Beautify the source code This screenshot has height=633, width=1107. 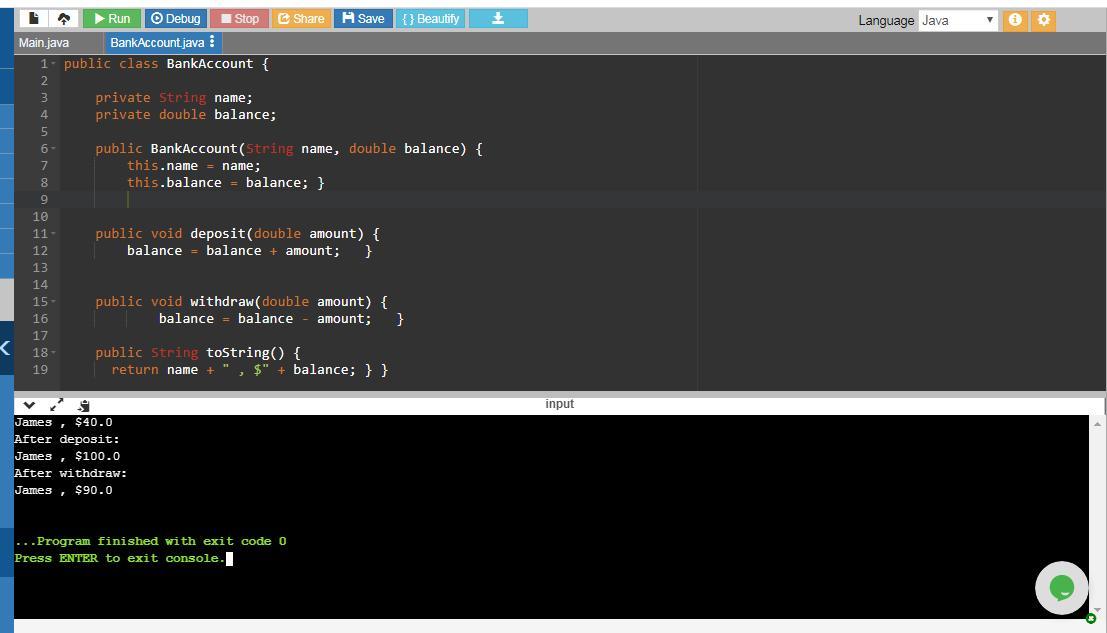point(431,18)
